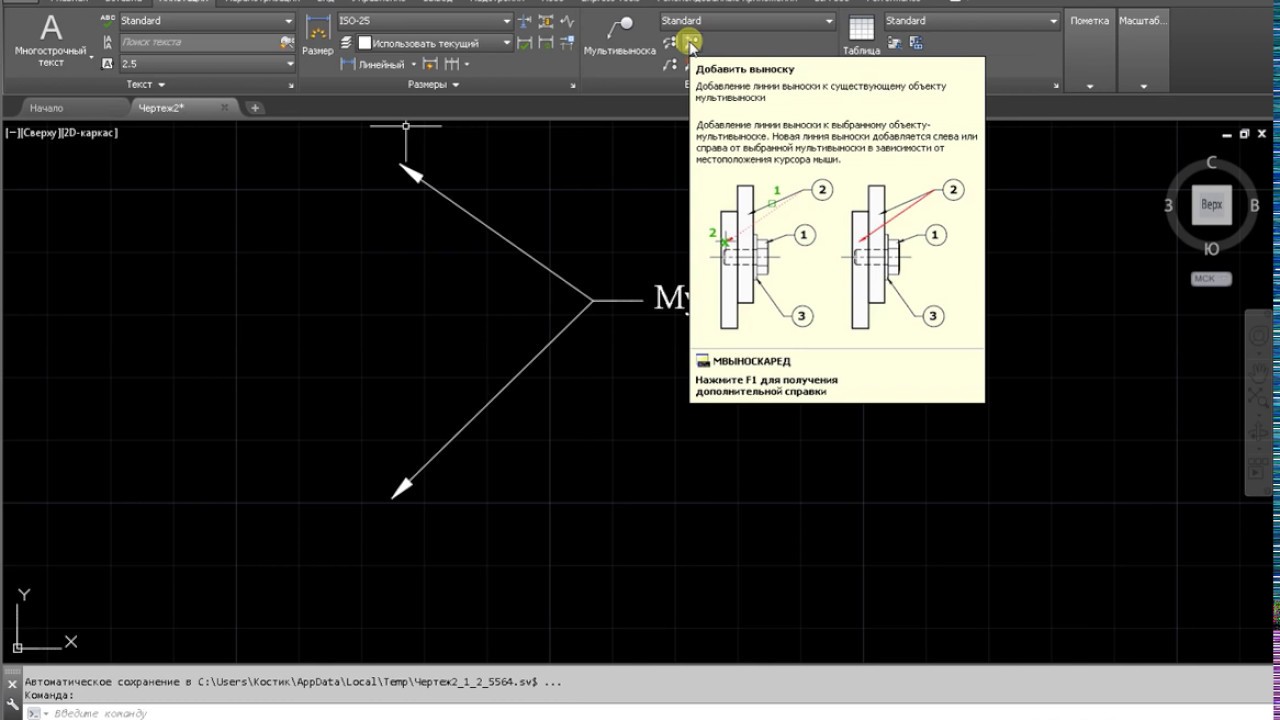The image size is (1280, 720).
Task: Switch to the Начало tab
Action: click(x=47, y=108)
